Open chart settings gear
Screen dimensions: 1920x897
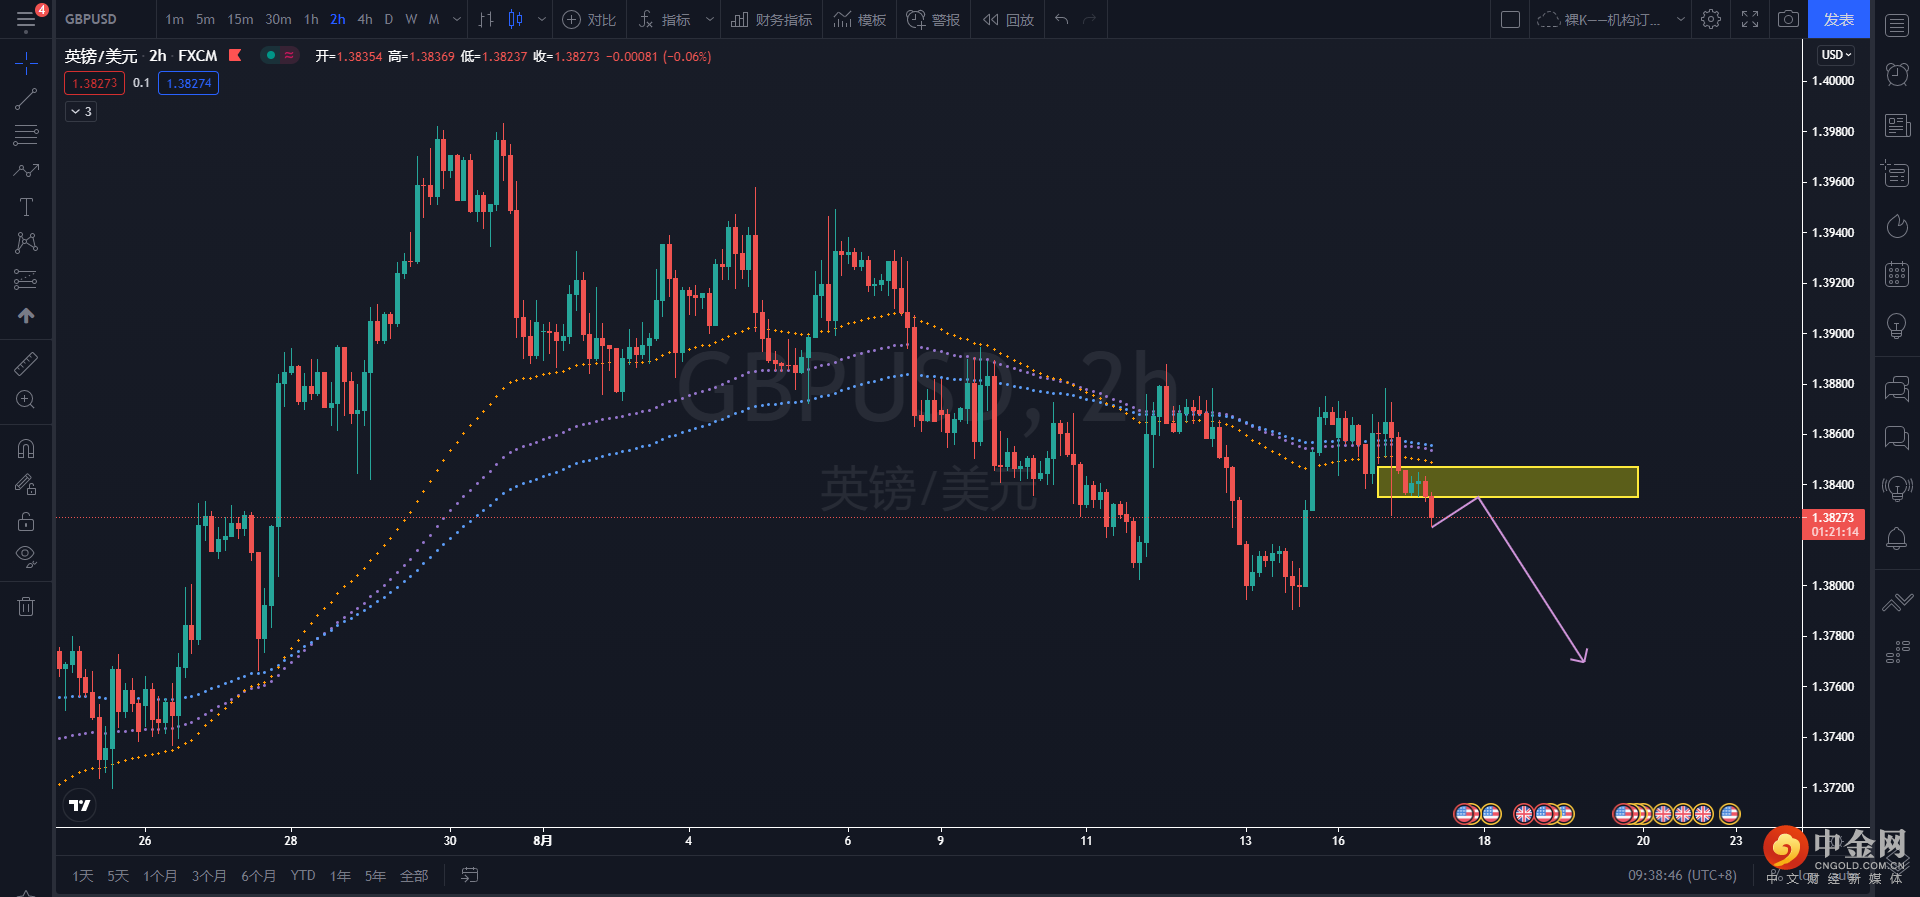(x=1711, y=20)
